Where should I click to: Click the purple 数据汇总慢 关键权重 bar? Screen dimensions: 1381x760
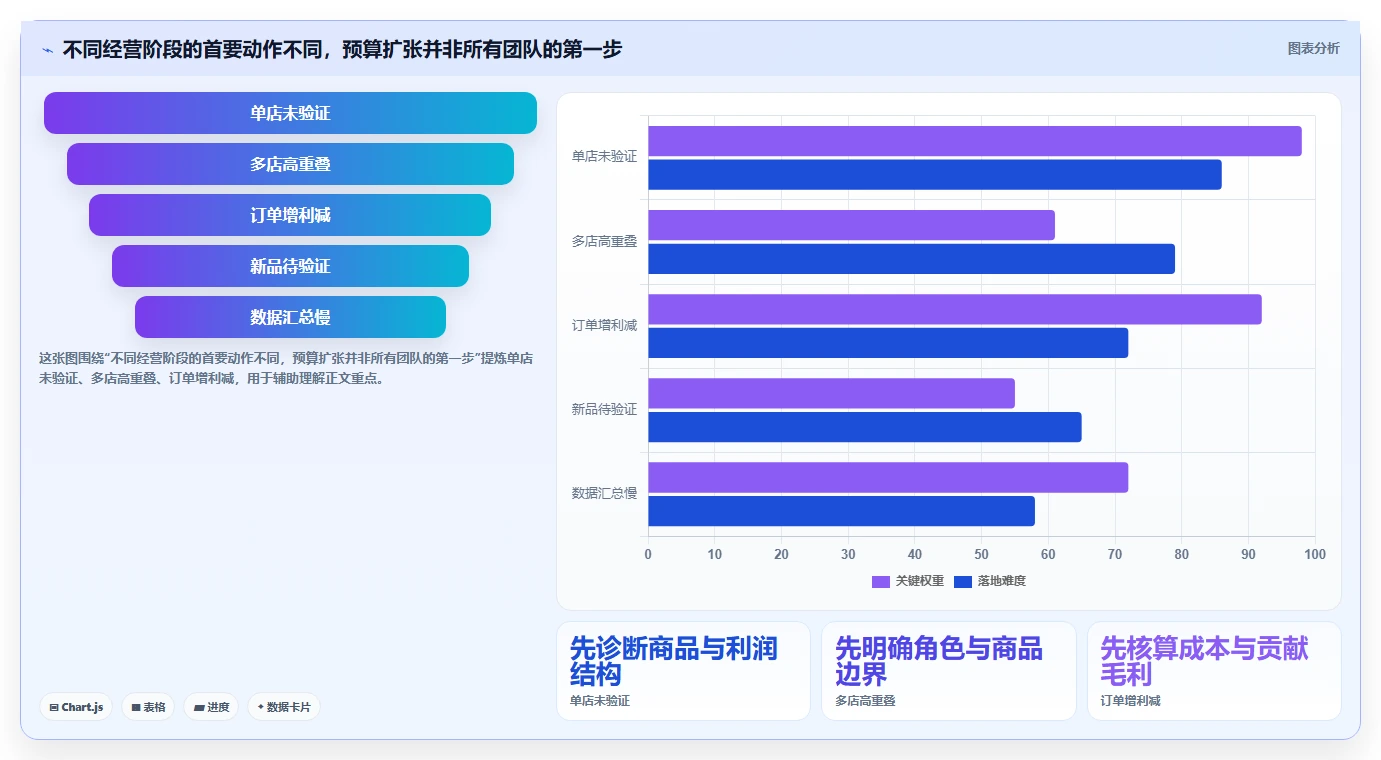(x=888, y=477)
